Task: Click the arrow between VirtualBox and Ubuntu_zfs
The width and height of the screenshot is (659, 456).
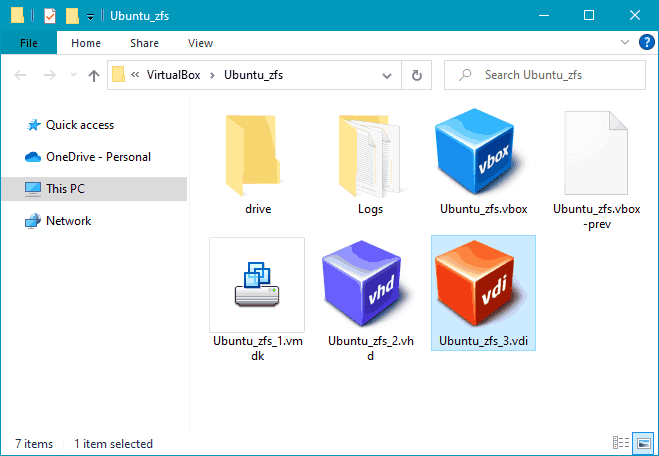Action: click(x=212, y=75)
